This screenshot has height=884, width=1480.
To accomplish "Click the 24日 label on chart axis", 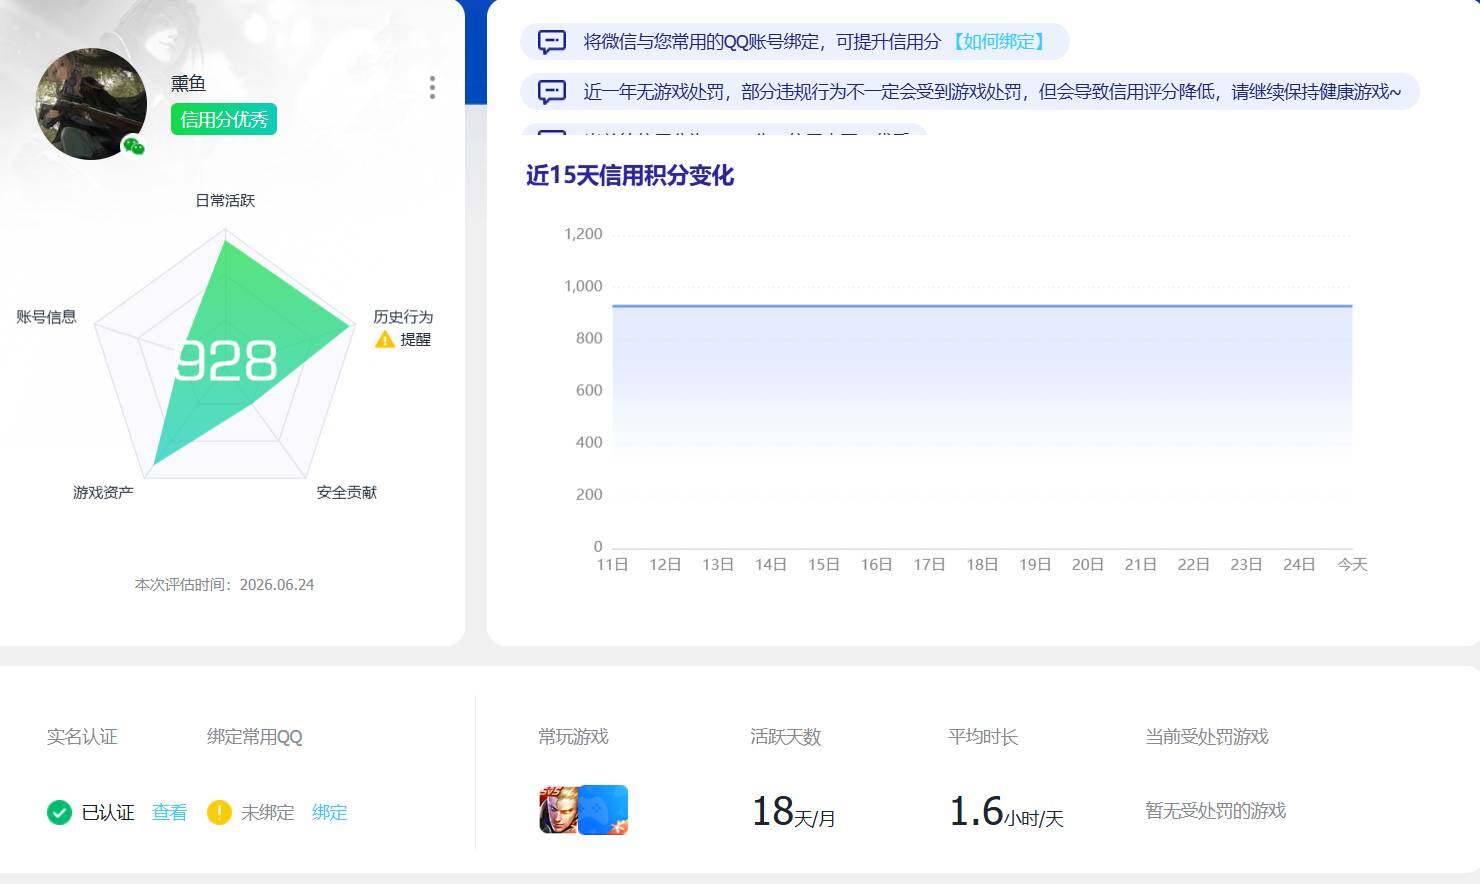I will [x=1299, y=565].
